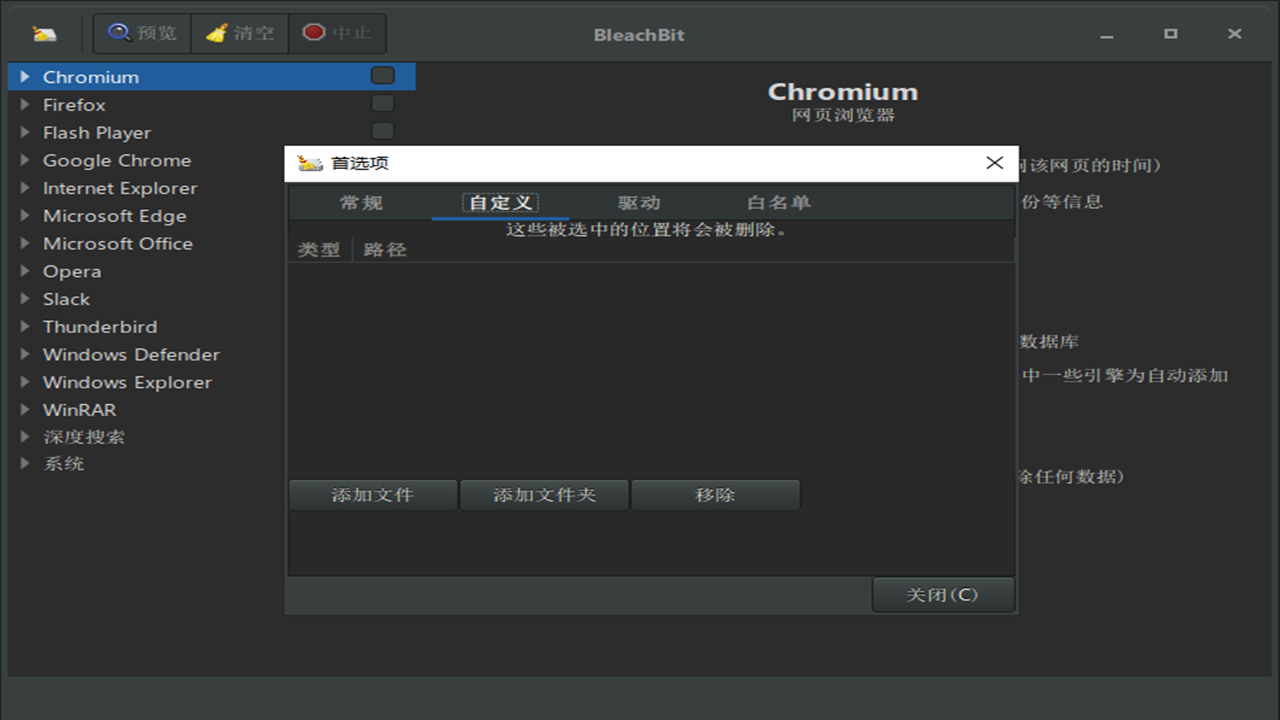Expand the Google Chrome tree item

(25, 160)
